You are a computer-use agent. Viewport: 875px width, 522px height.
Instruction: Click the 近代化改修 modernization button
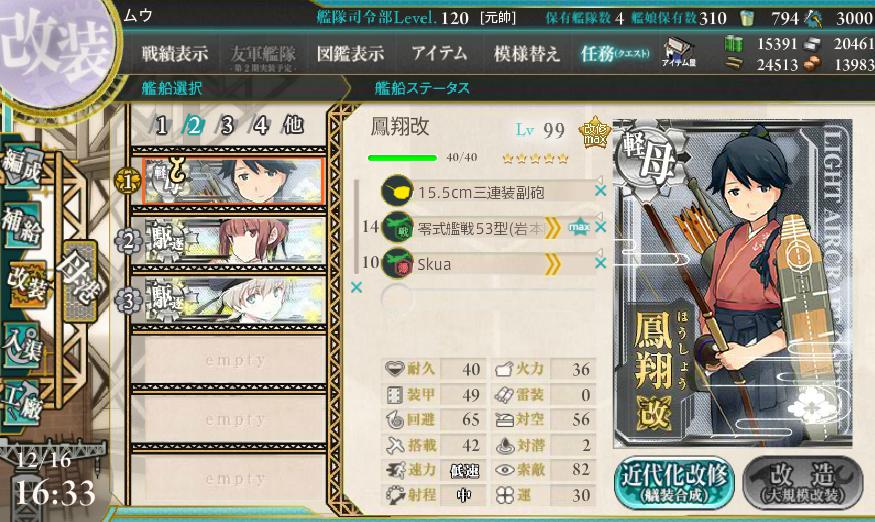pyautogui.click(x=674, y=483)
